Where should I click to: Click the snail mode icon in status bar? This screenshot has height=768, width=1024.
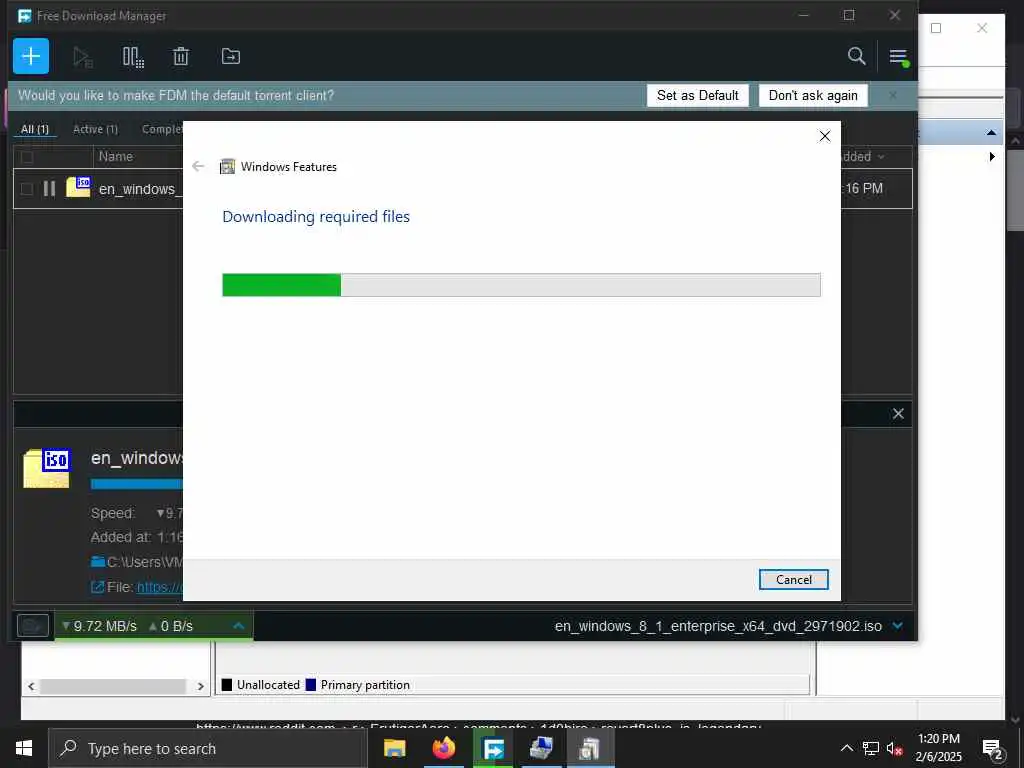tap(33, 626)
